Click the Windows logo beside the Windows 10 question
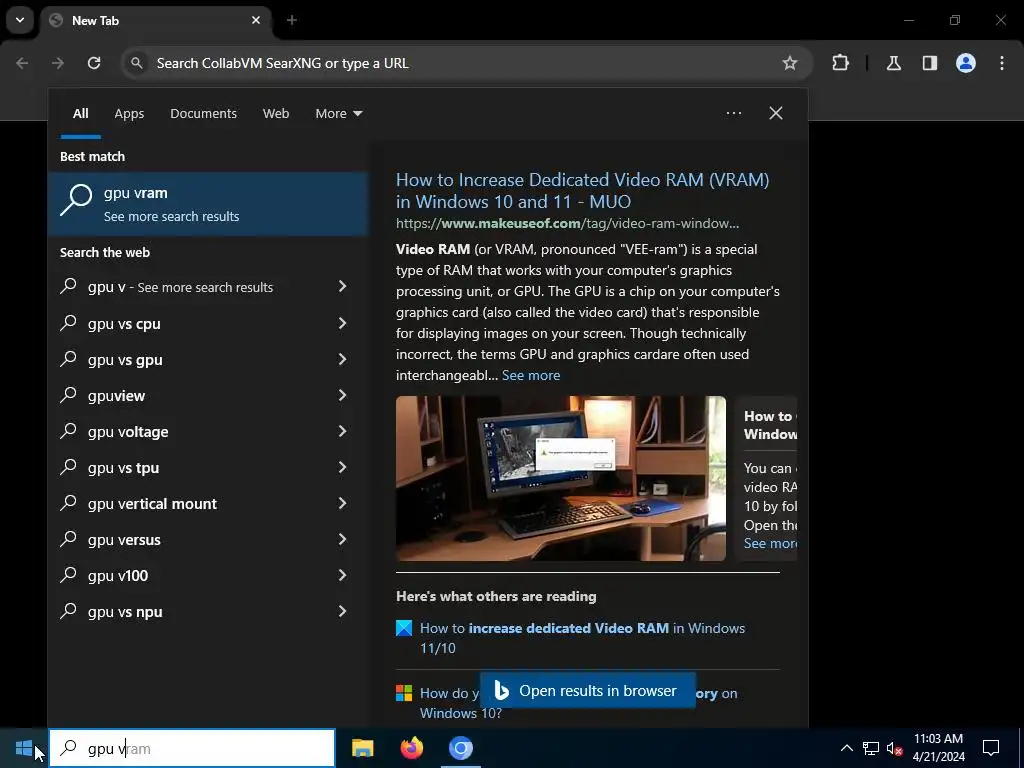Viewport: 1024px width, 768px height. [x=404, y=693]
